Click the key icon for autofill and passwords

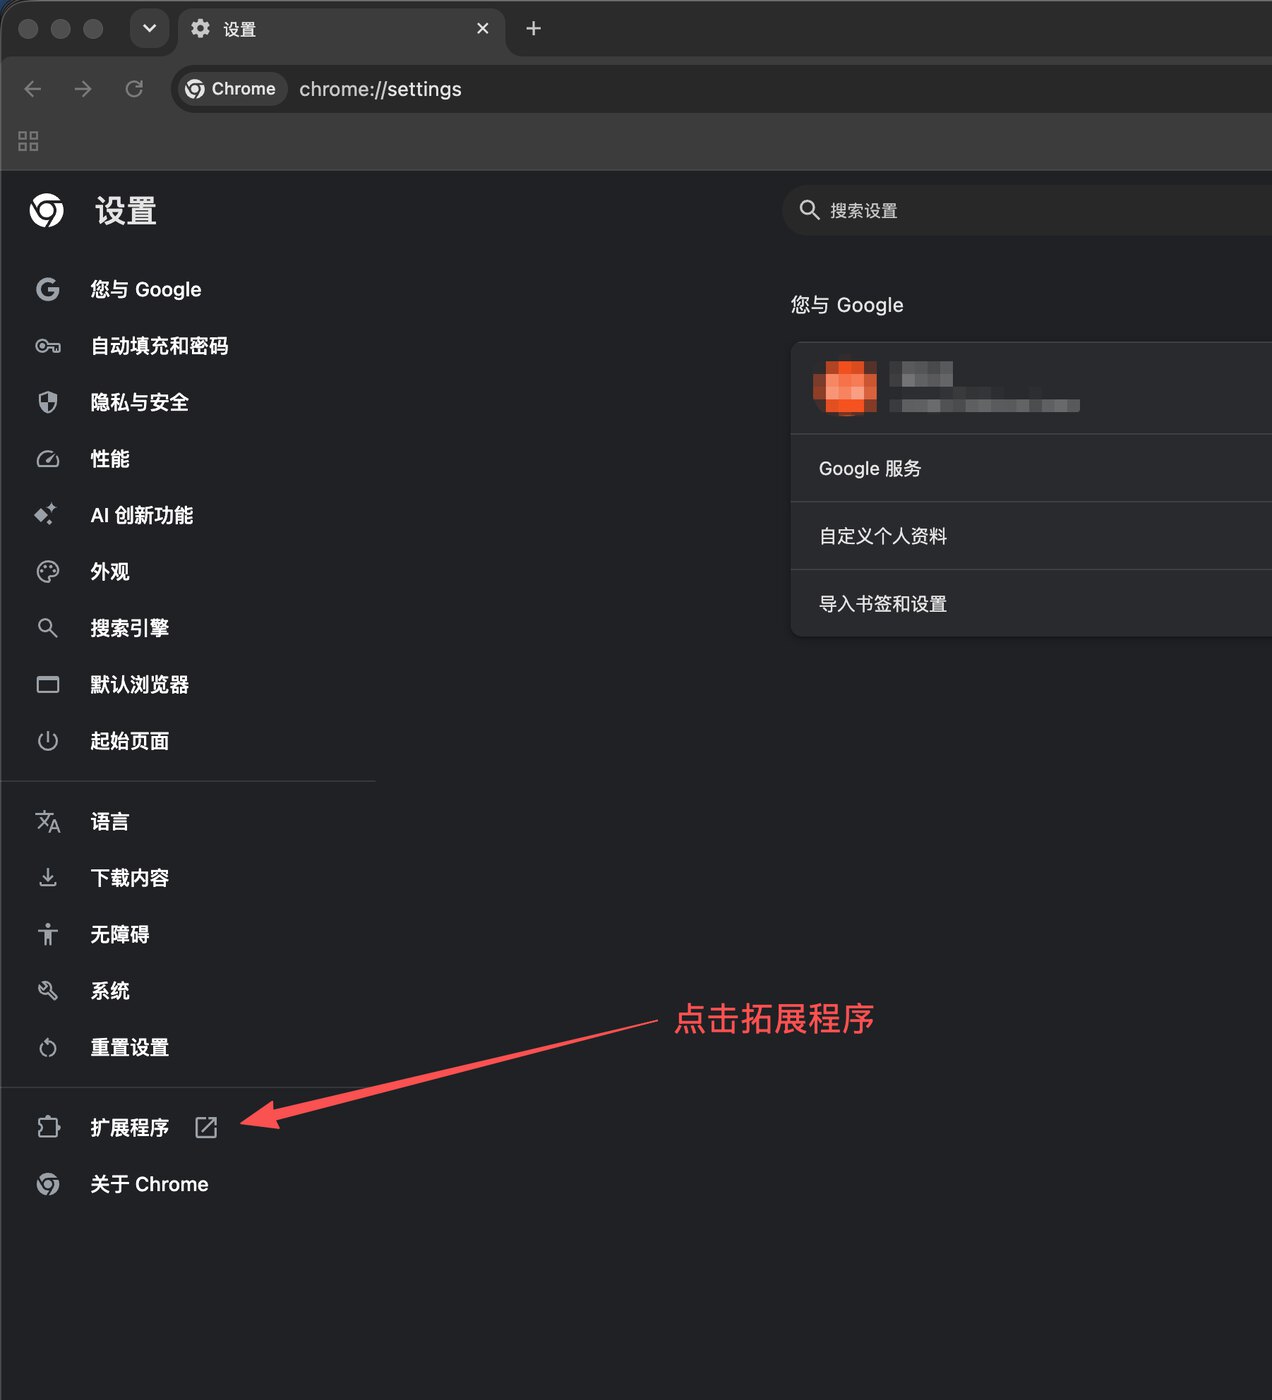(48, 346)
